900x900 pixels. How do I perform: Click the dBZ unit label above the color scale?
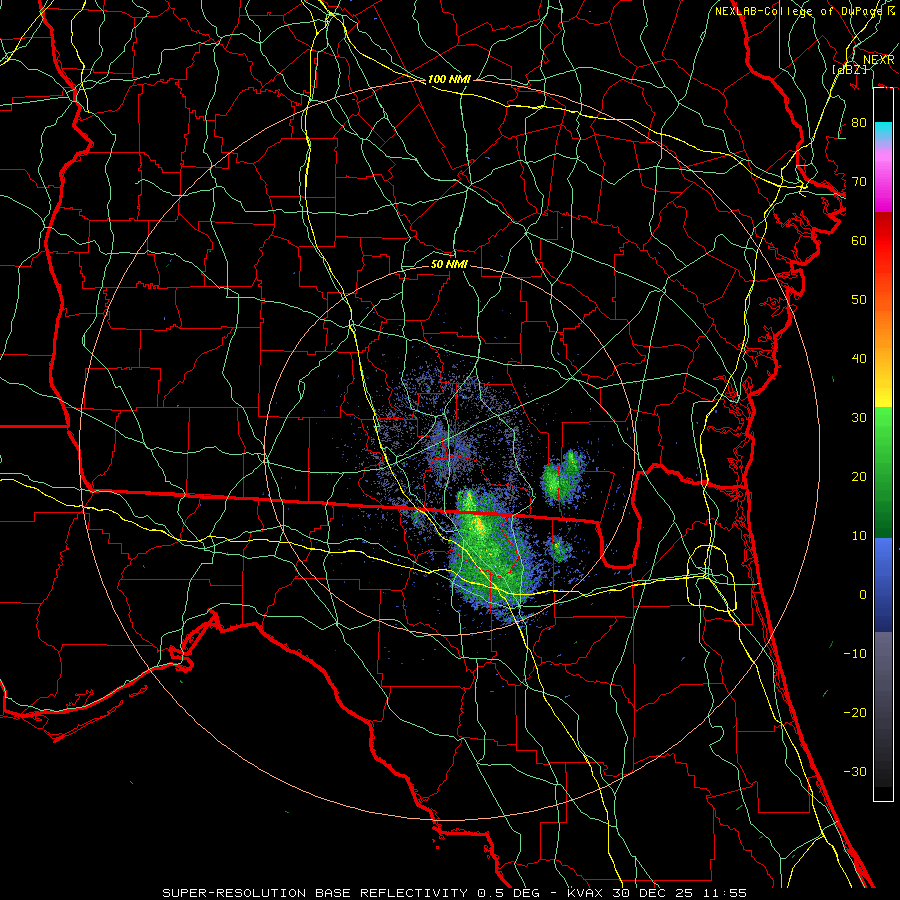pos(849,69)
